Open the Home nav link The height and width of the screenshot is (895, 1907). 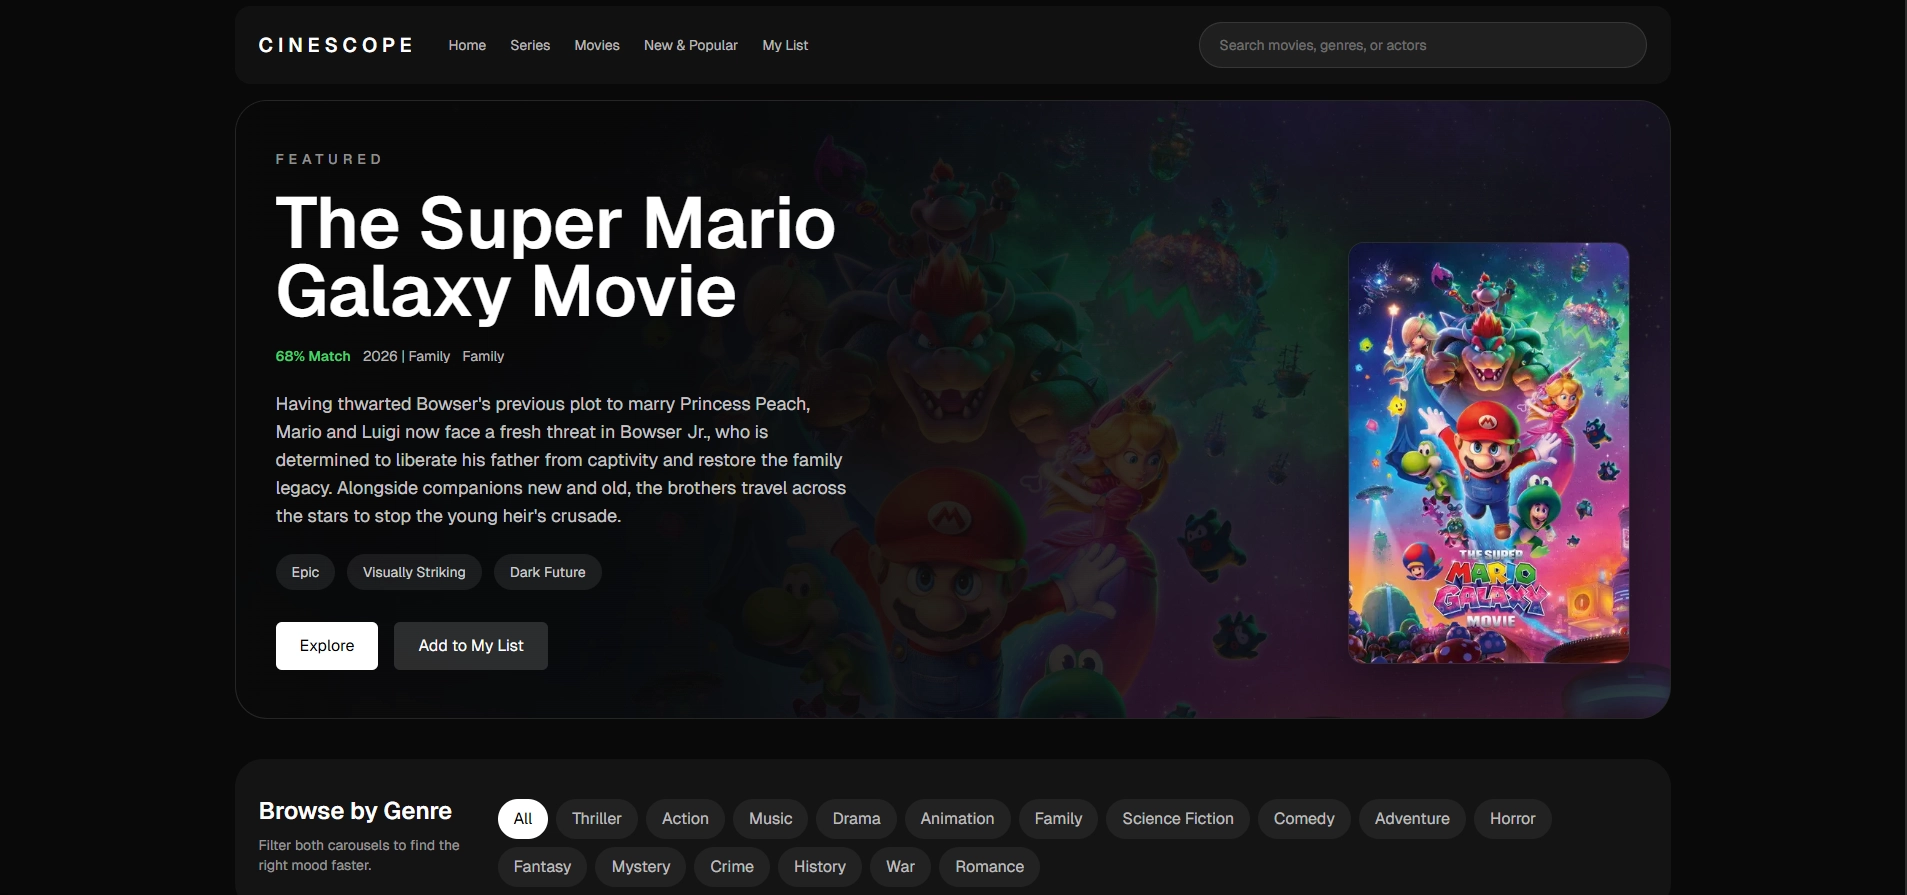coord(467,45)
